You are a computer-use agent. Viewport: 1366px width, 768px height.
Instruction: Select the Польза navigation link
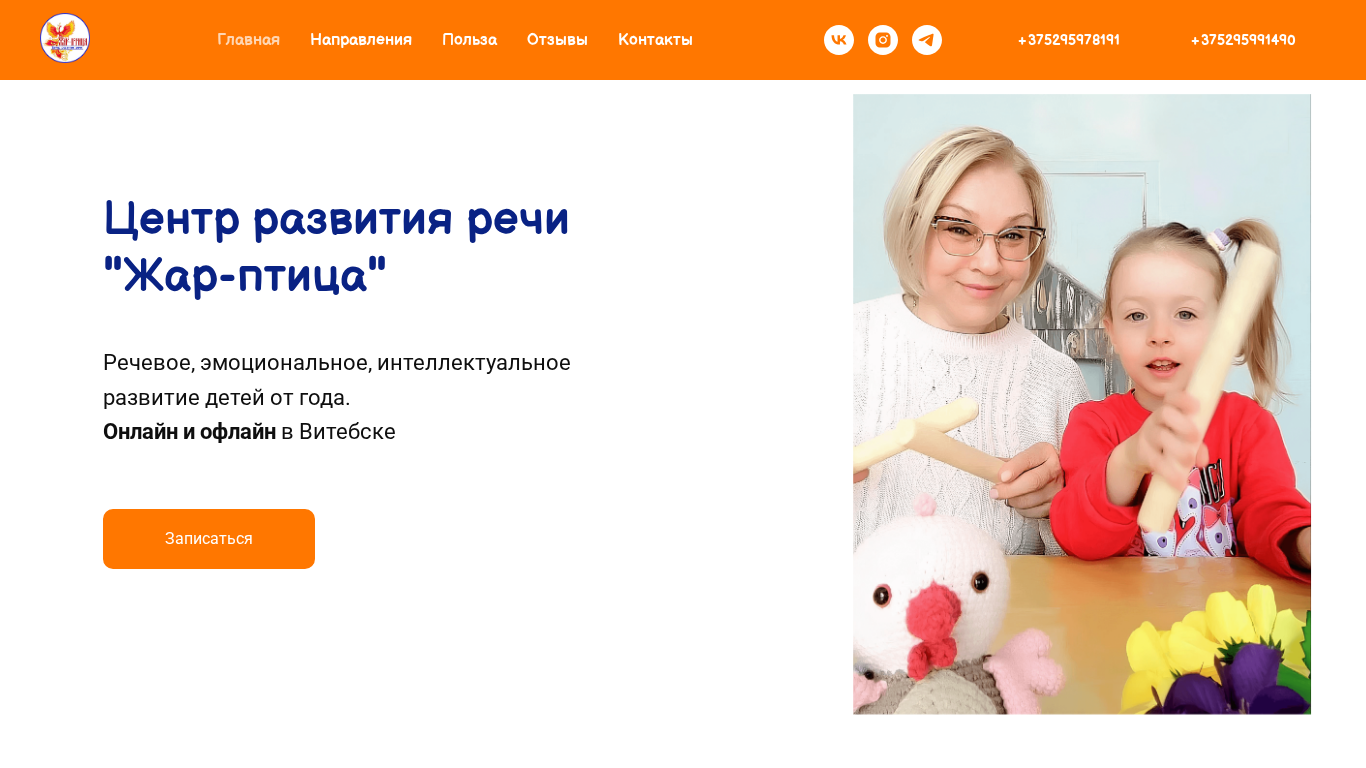click(x=469, y=40)
